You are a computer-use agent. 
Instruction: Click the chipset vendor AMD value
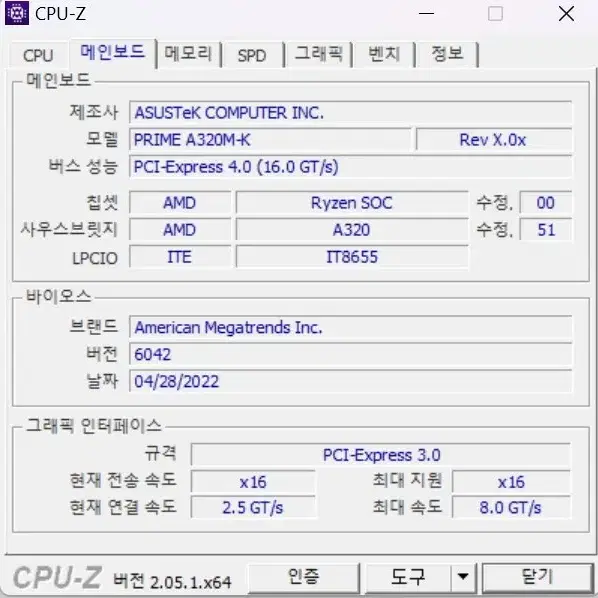coord(180,203)
